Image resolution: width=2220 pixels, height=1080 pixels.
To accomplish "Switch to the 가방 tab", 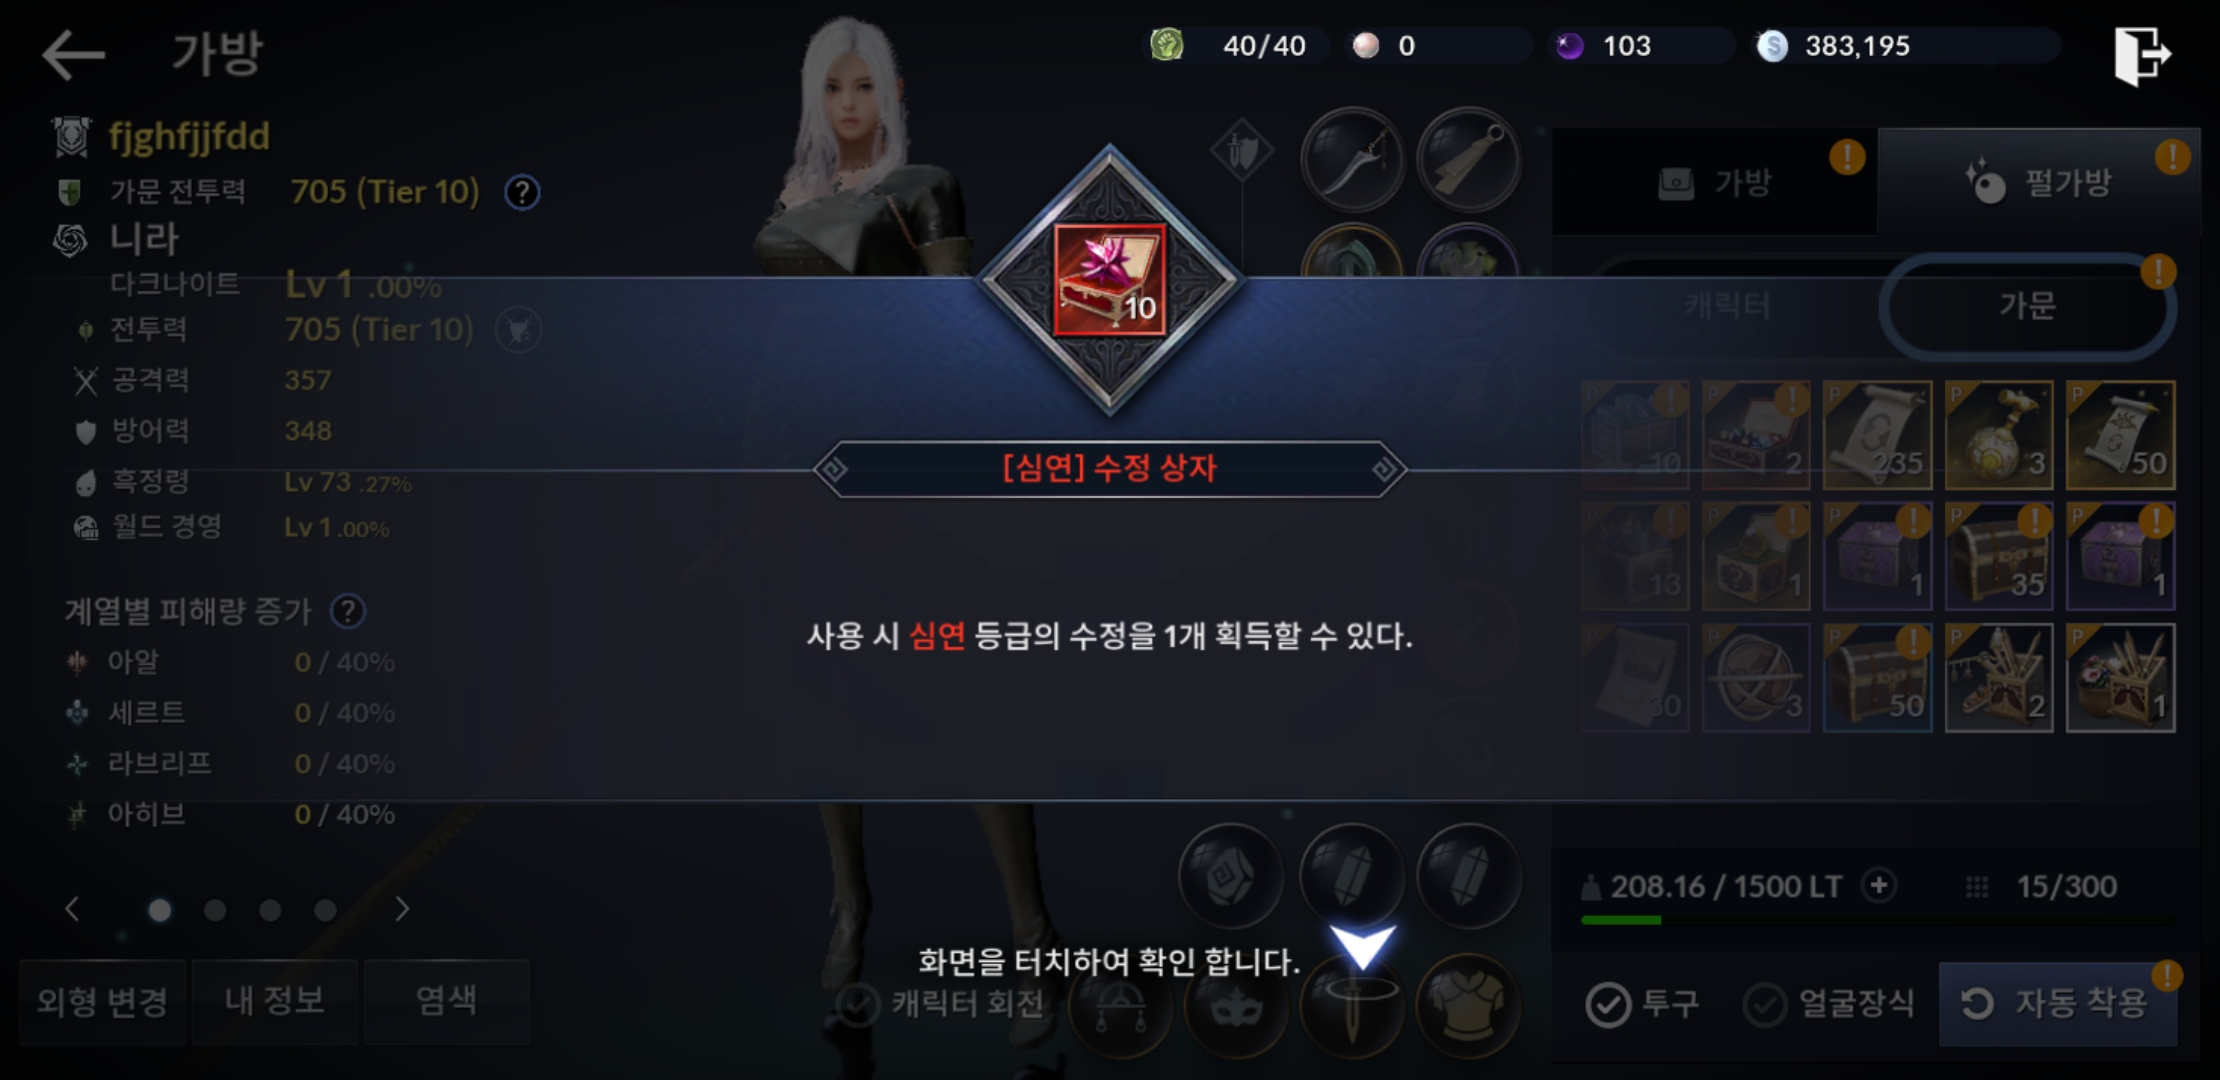I will point(1715,182).
